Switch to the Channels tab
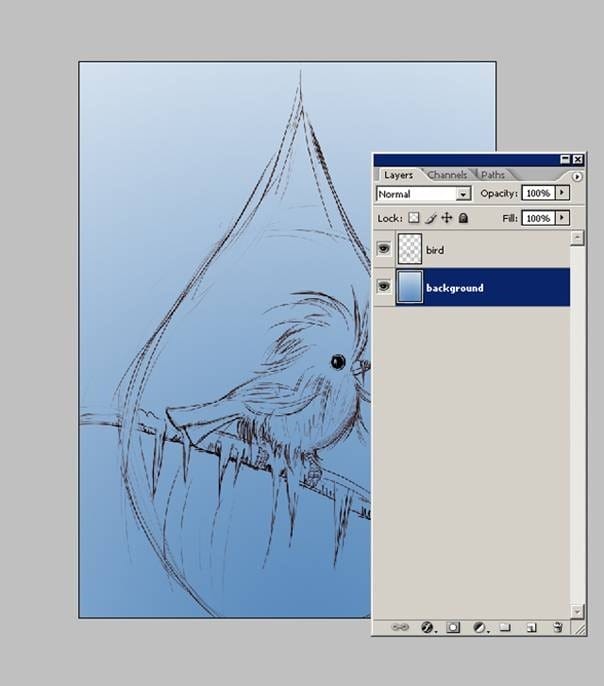 [x=447, y=175]
